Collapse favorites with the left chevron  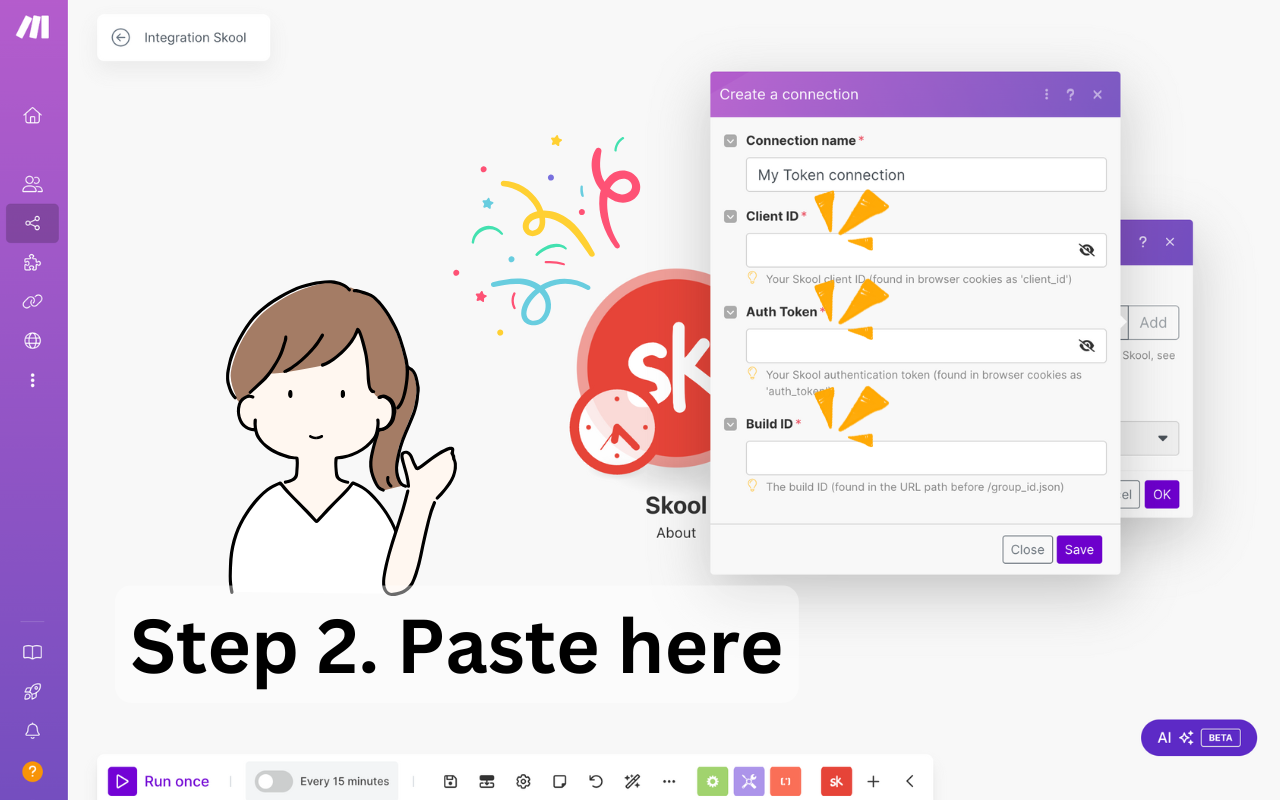[x=910, y=781]
